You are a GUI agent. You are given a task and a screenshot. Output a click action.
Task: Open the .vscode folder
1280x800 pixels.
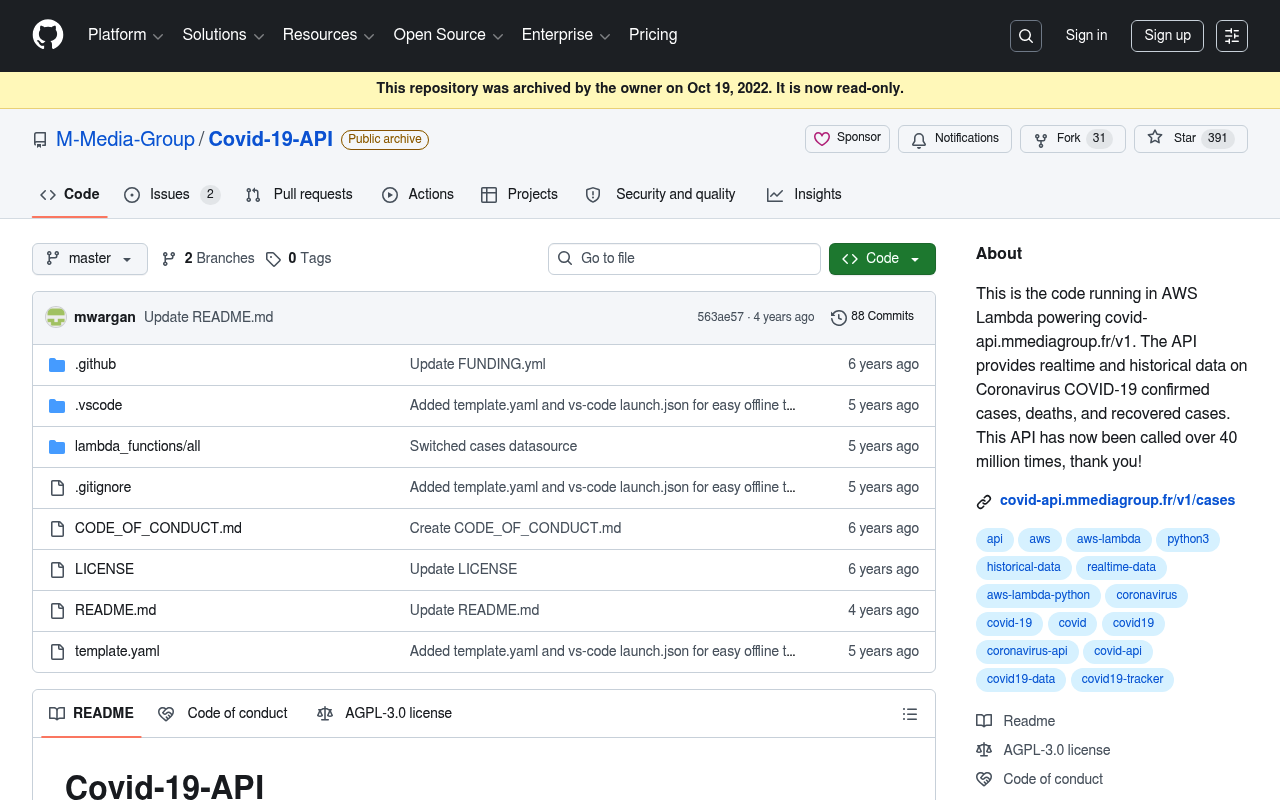point(98,405)
